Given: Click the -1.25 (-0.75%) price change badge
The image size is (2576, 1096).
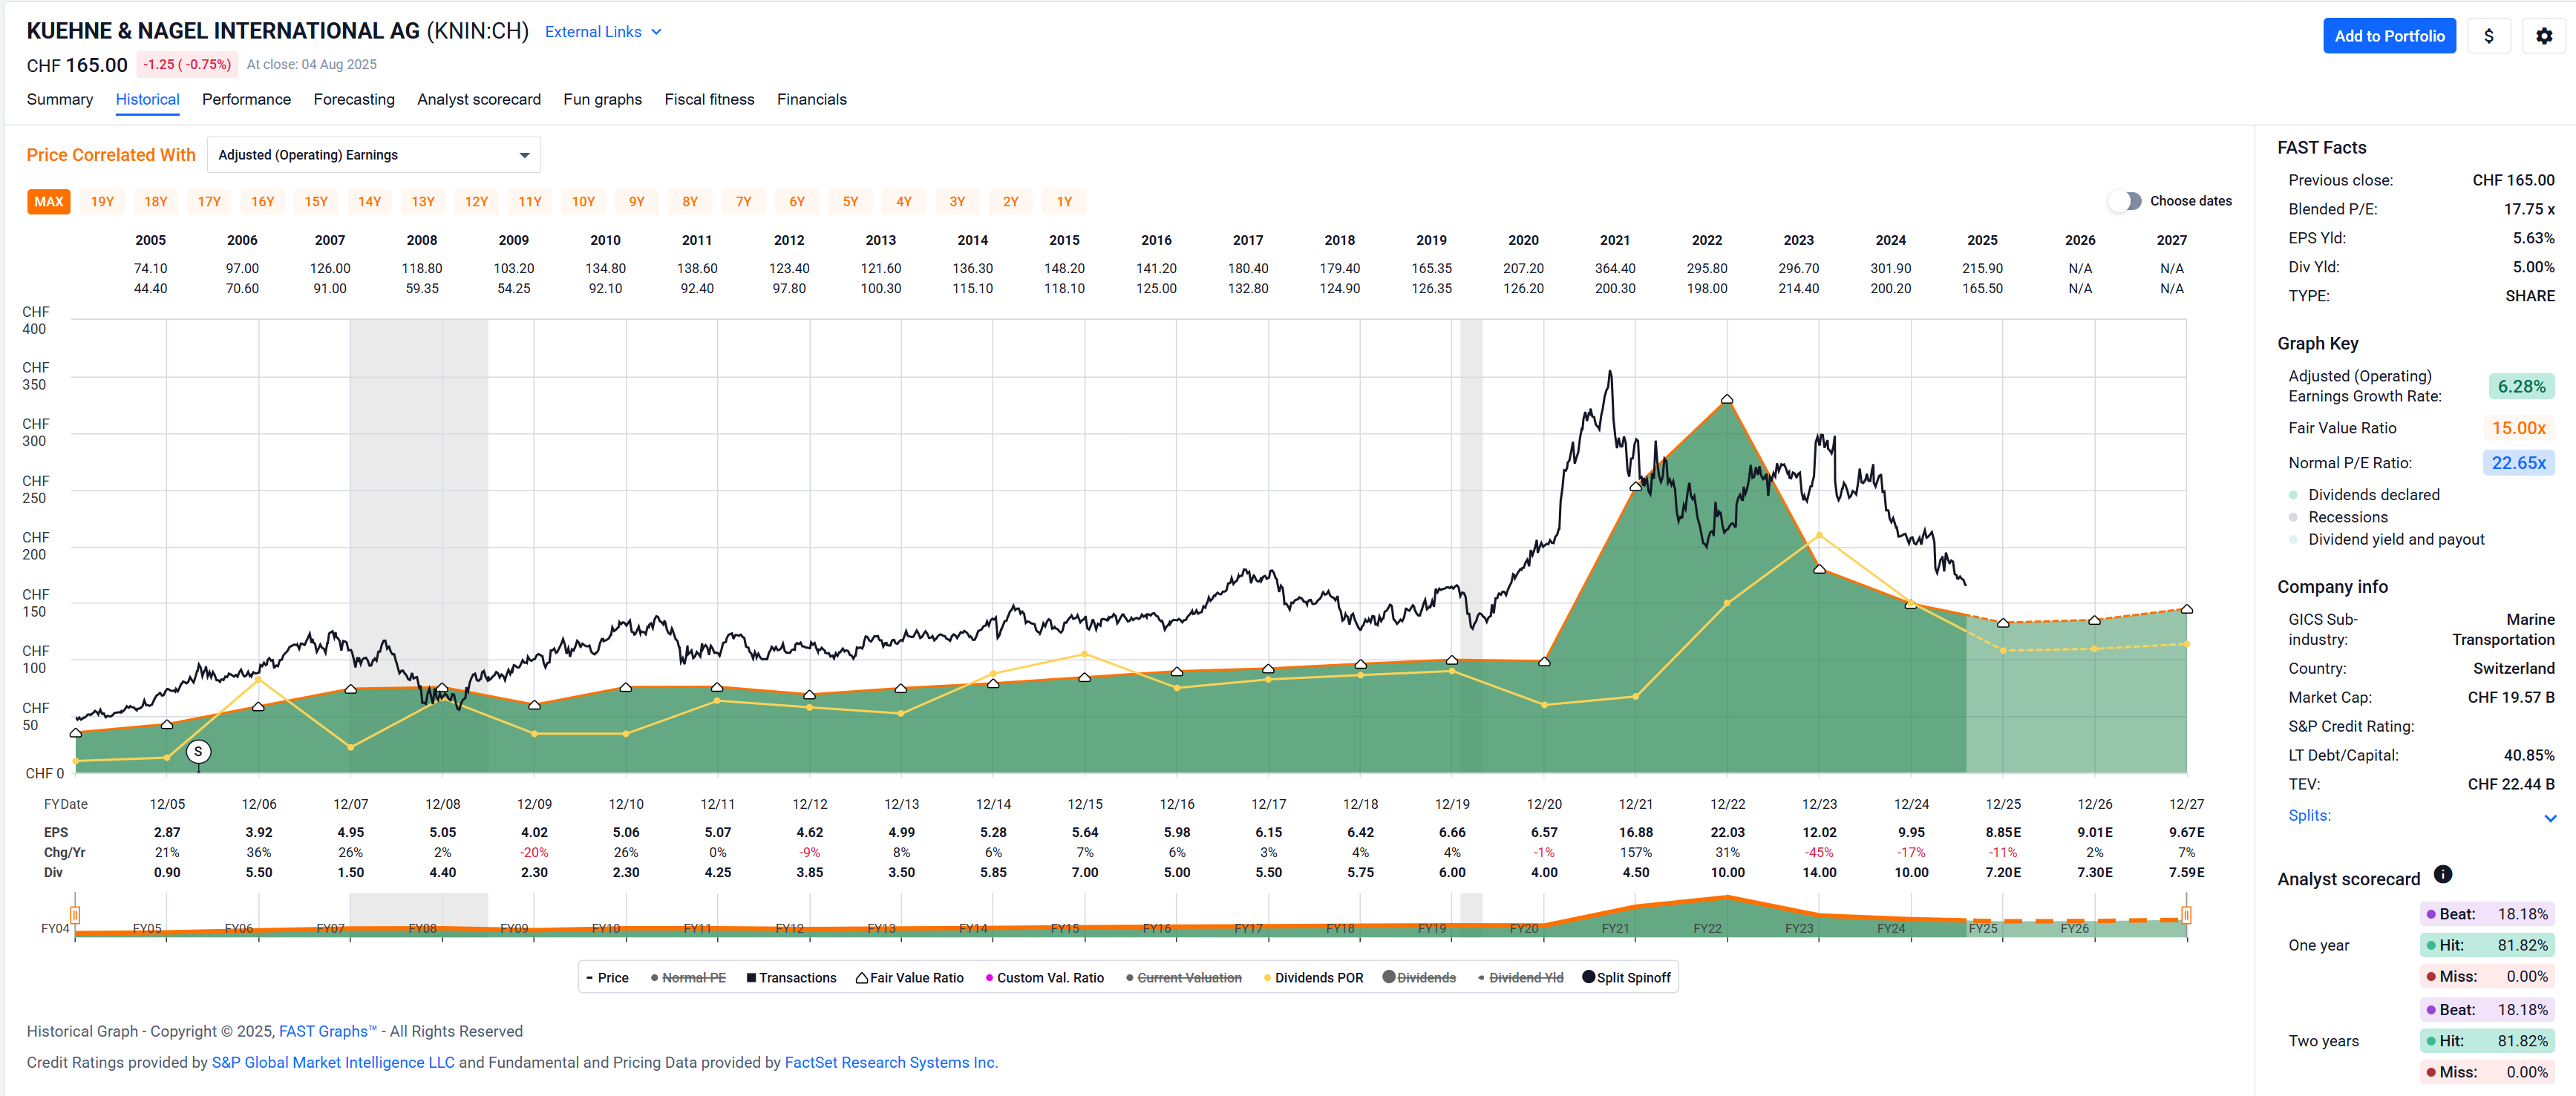Looking at the screenshot, I should coord(187,64).
